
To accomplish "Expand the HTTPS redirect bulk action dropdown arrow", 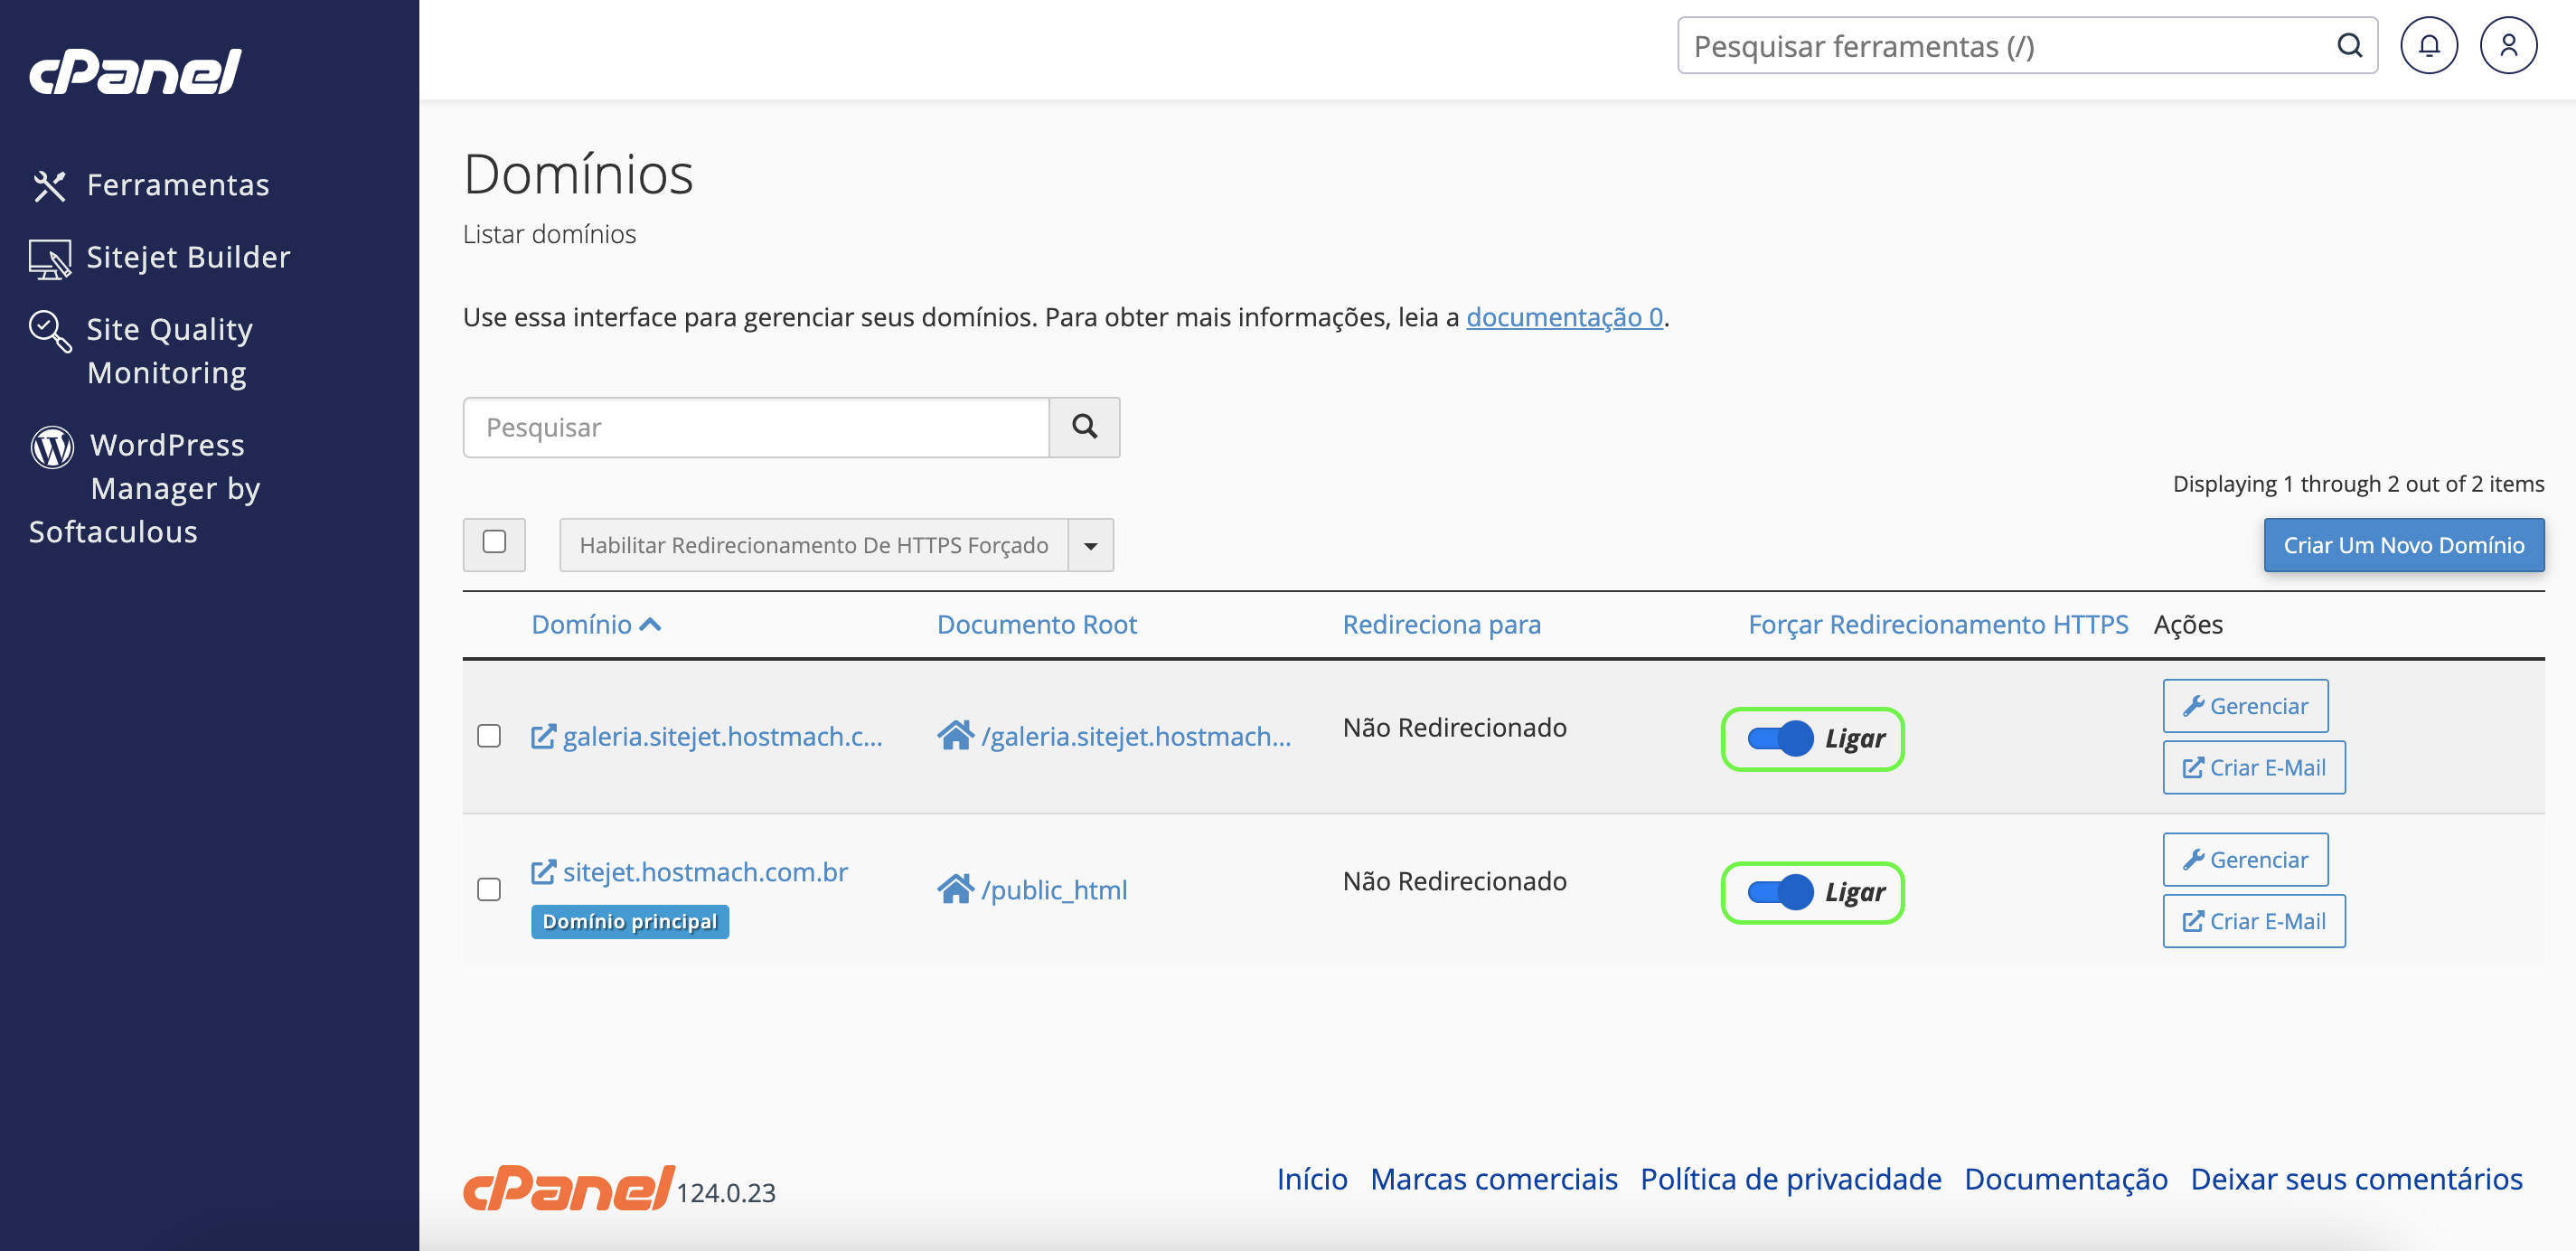I will (x=1091, y=545).
